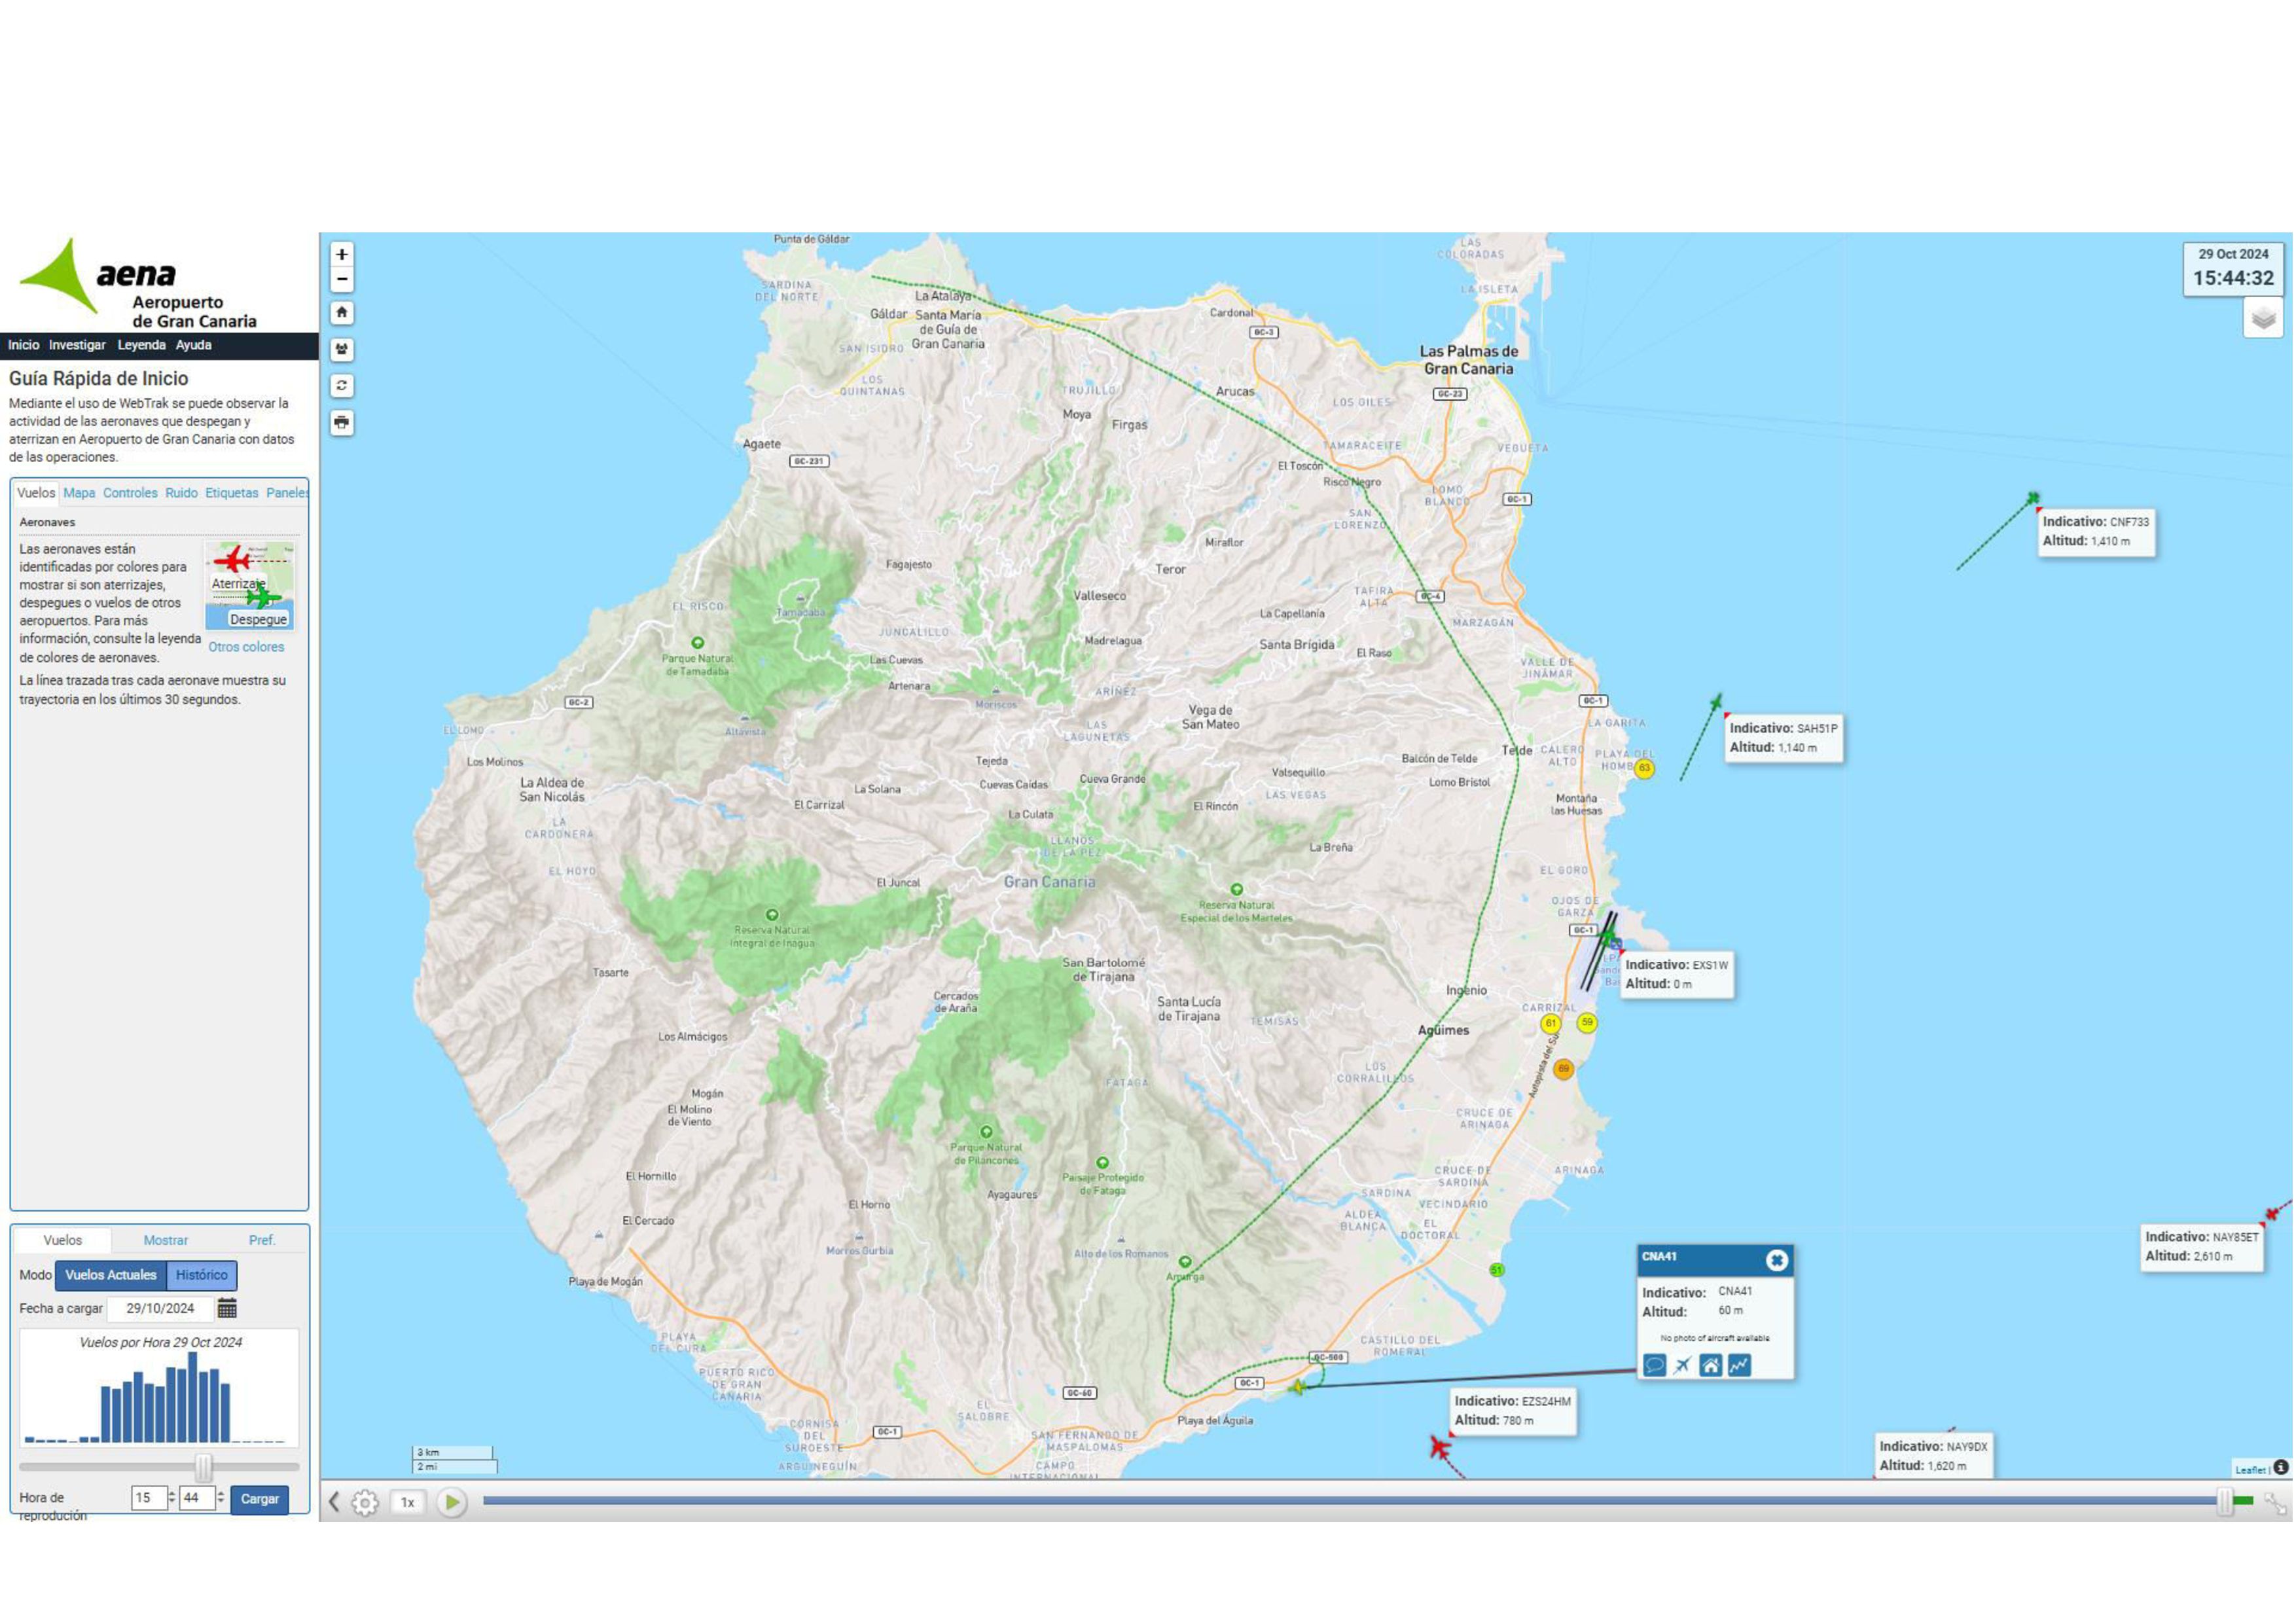Switch mode to Histórico

click(201, 1275)
